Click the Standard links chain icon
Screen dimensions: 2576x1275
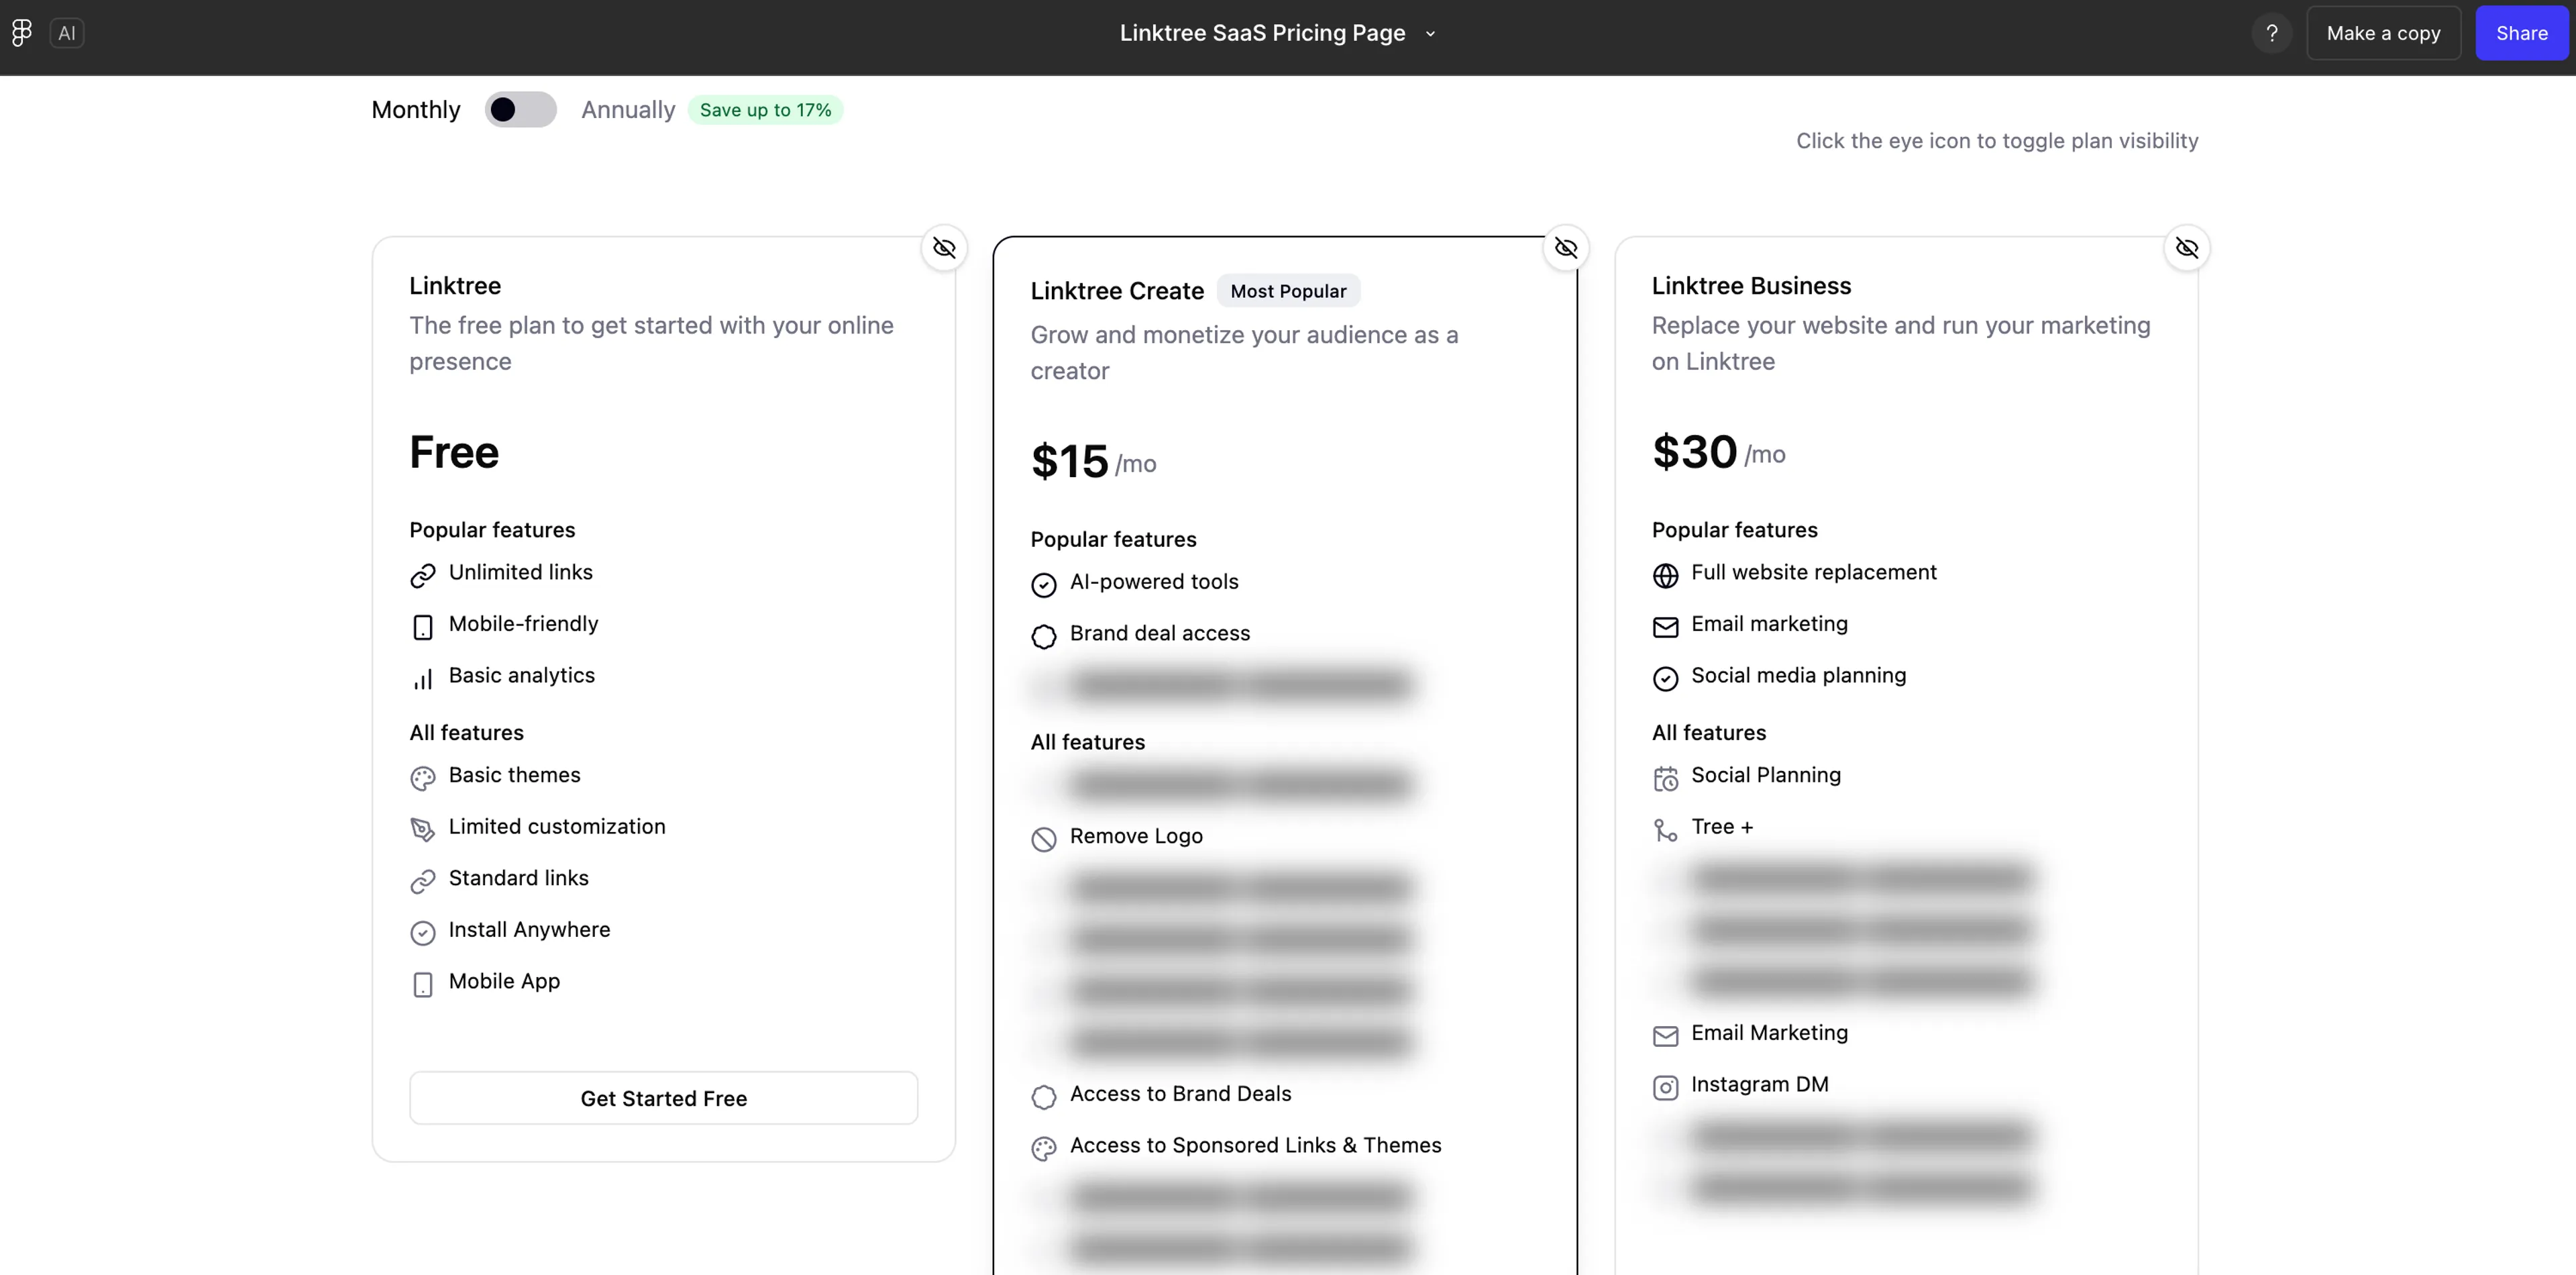[423, 881]
